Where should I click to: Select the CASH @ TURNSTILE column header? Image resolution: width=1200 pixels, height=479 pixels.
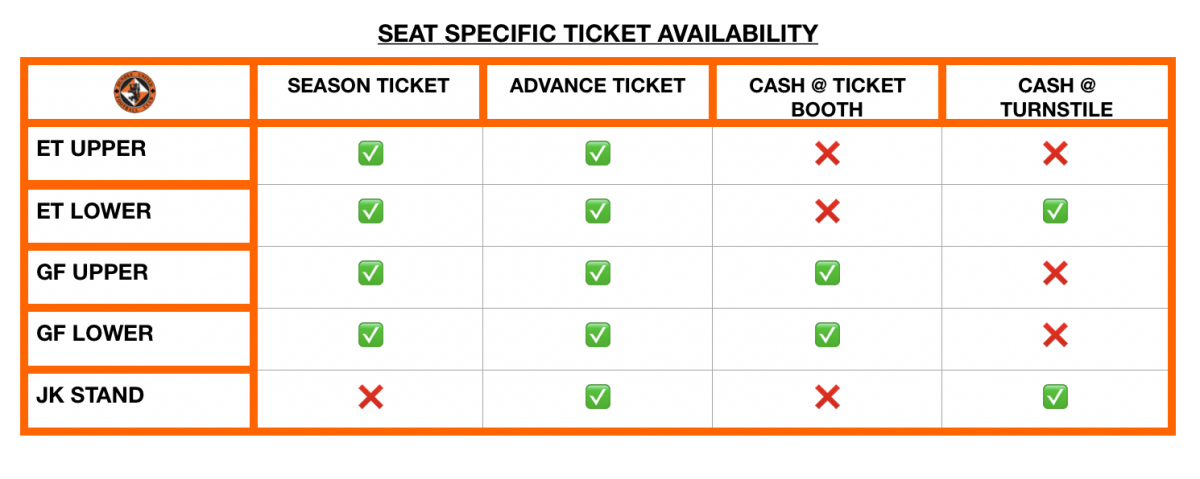[x=1055, y=97]
